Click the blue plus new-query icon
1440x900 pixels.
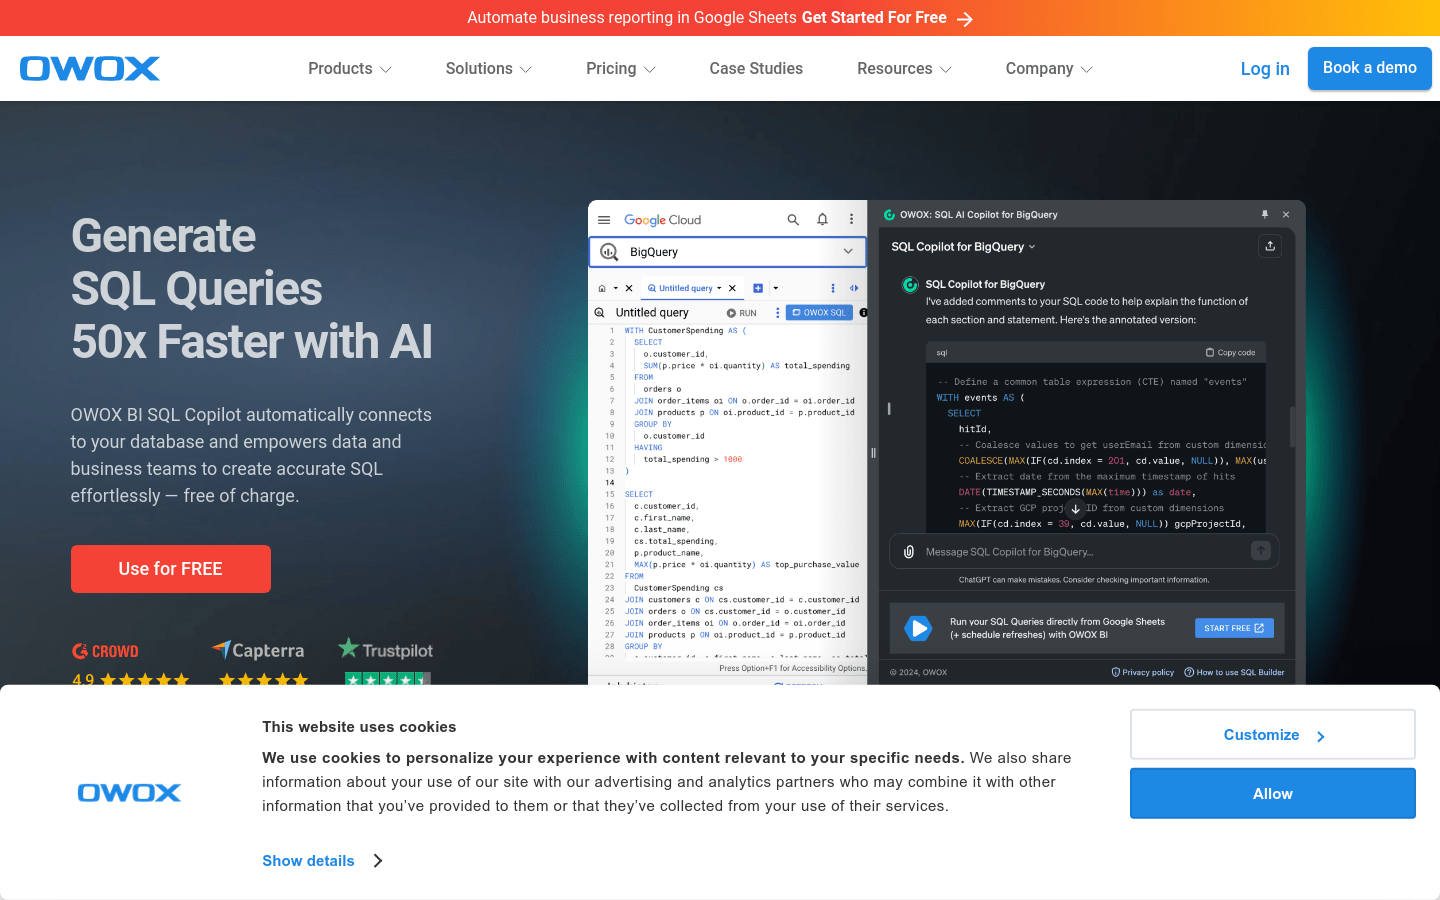point(758,288)
